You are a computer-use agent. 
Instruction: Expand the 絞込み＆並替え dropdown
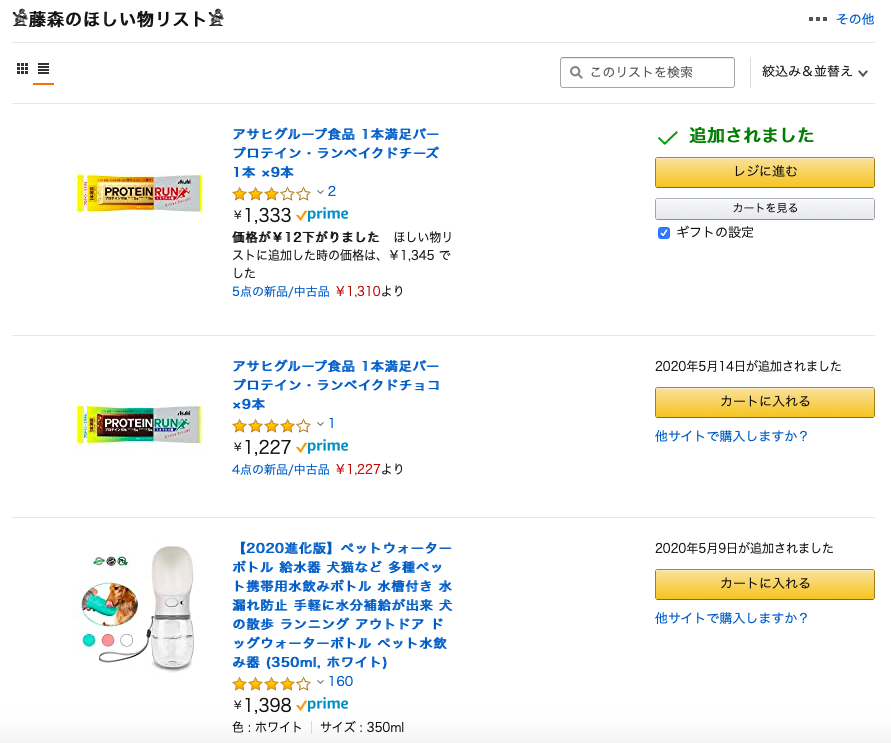point(814,72)
